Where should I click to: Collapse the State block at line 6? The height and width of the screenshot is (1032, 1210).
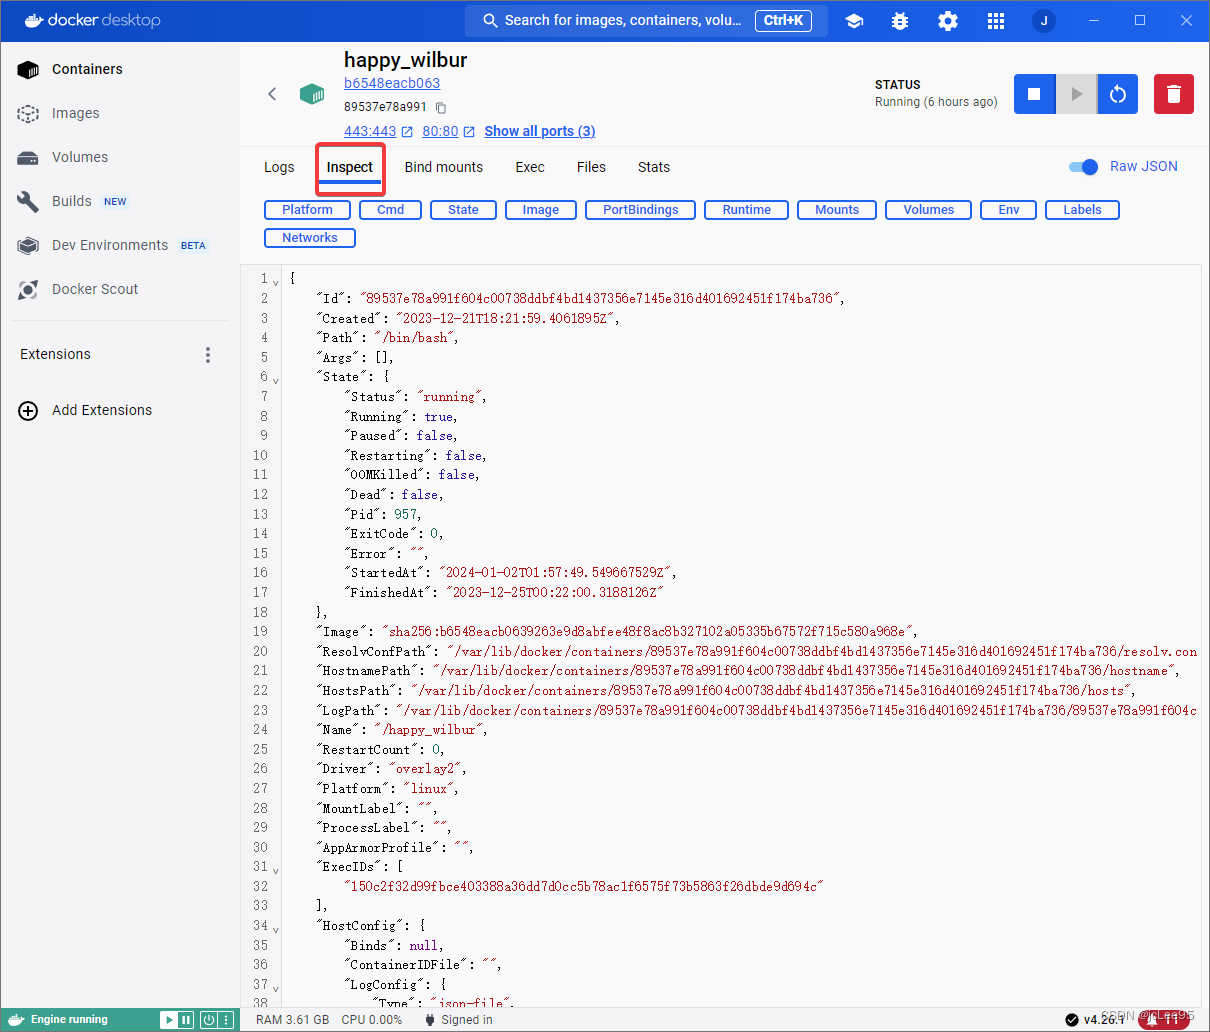276,380
